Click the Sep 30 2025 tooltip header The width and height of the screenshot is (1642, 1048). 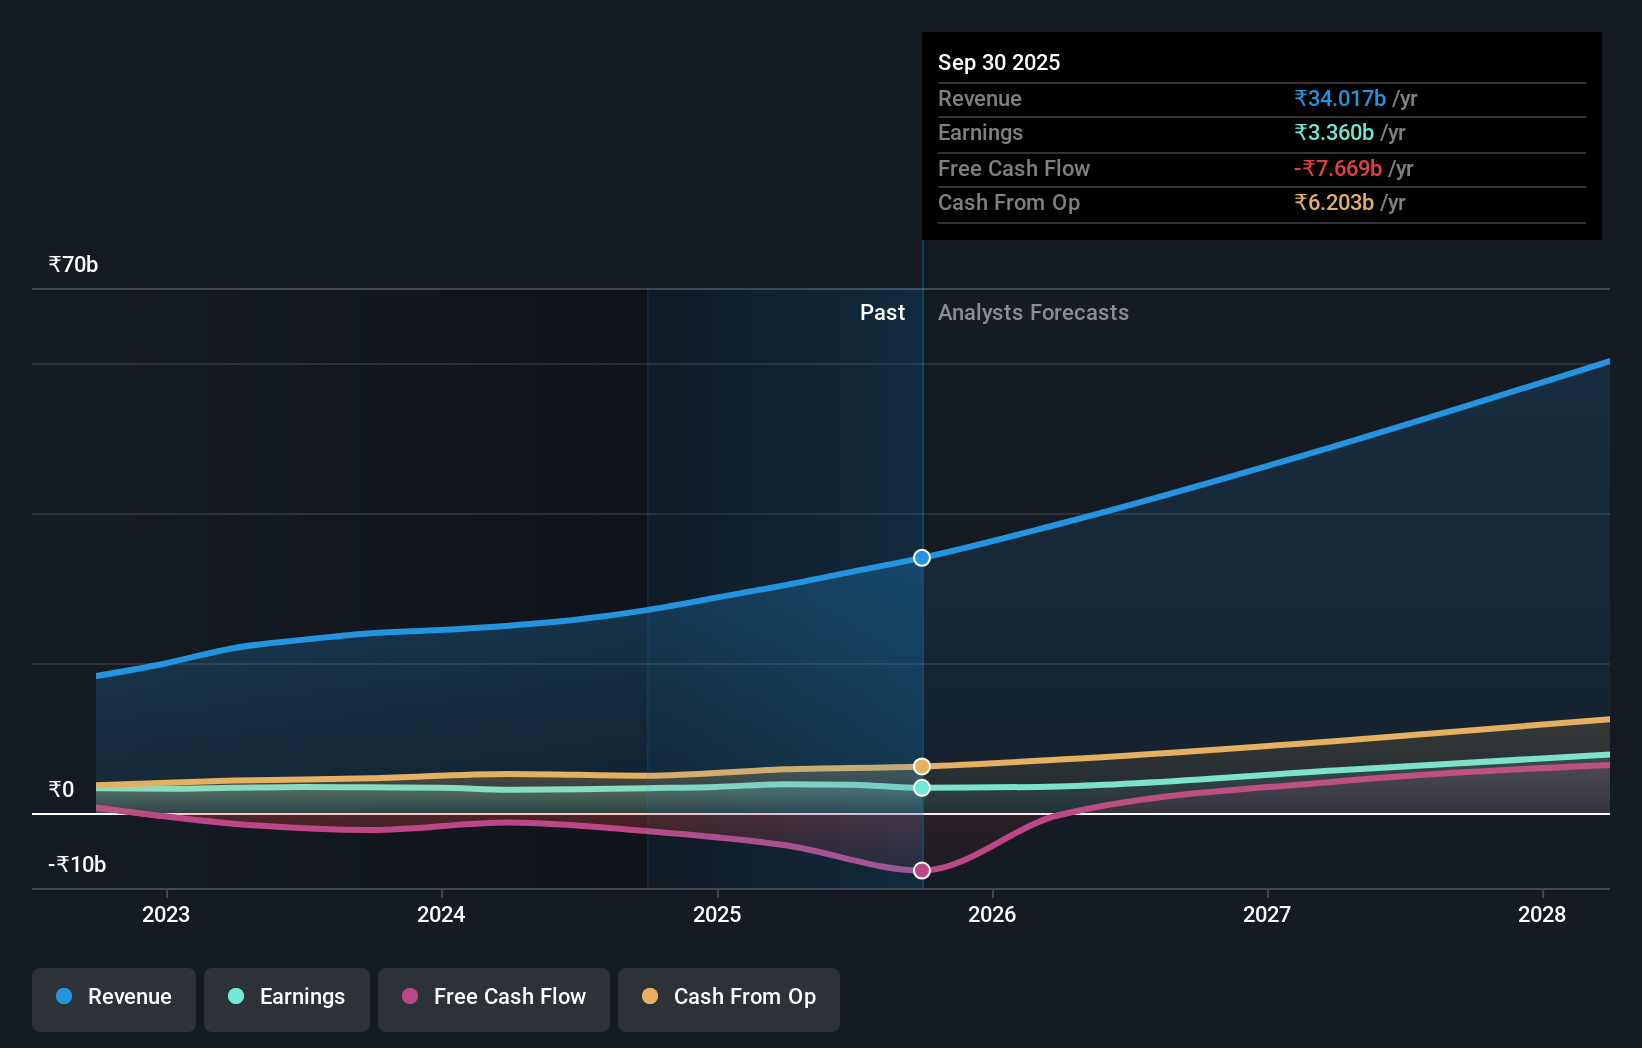click(x=998, y=62)
